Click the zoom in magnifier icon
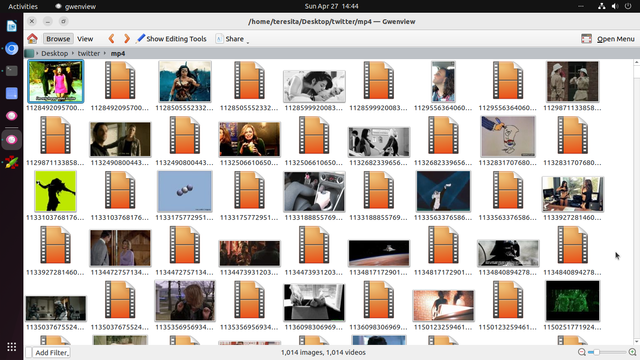640x360 pixels. click(632, 352)
